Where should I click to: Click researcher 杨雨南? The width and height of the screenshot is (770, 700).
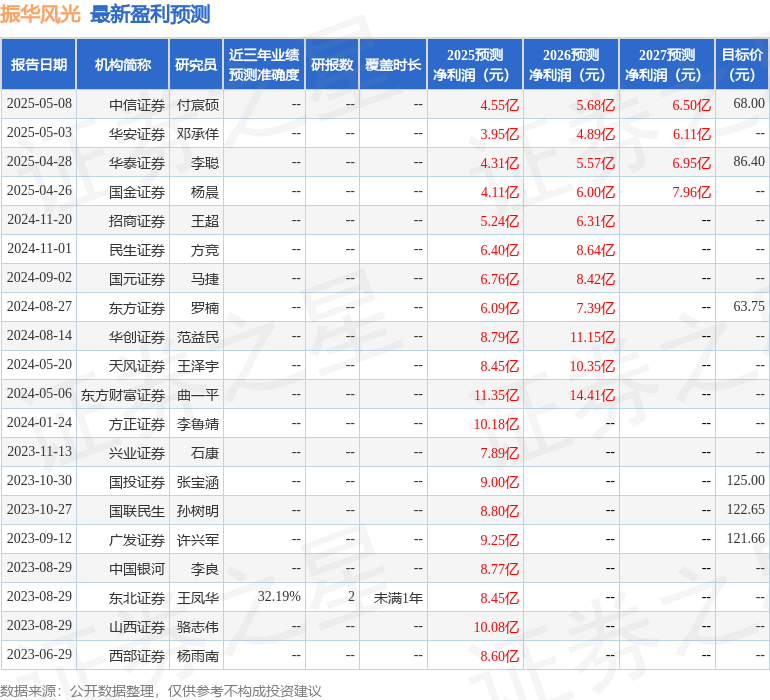tap(198, 656)
